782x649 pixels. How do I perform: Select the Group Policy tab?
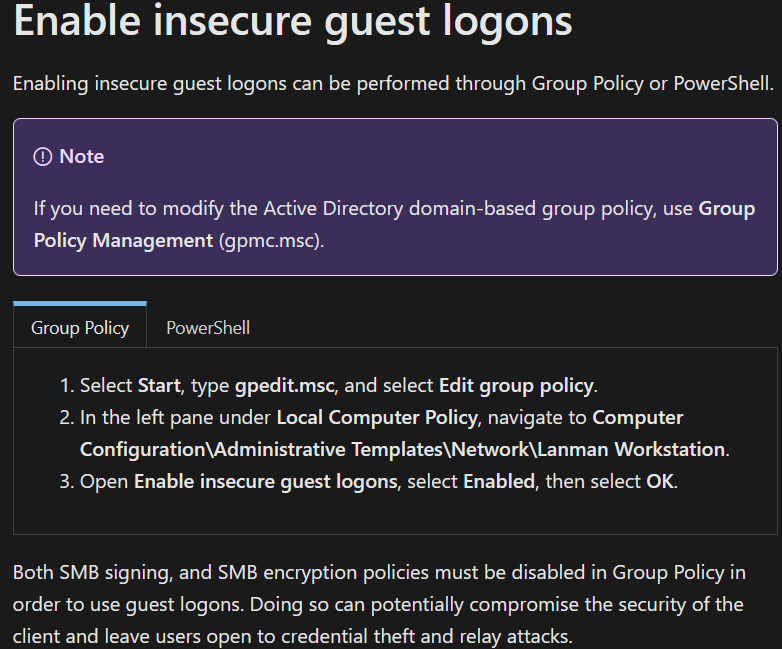click(x=80, y=328)
